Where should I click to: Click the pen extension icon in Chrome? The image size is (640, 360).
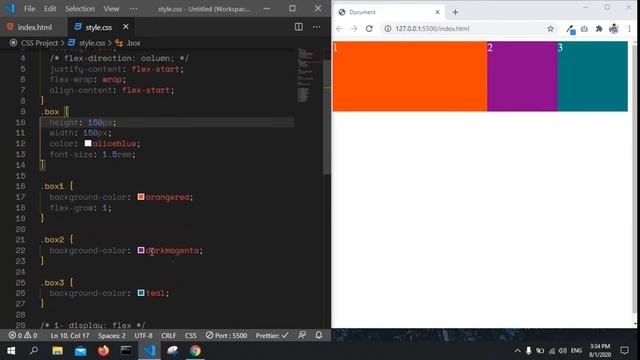click(570, 29)
